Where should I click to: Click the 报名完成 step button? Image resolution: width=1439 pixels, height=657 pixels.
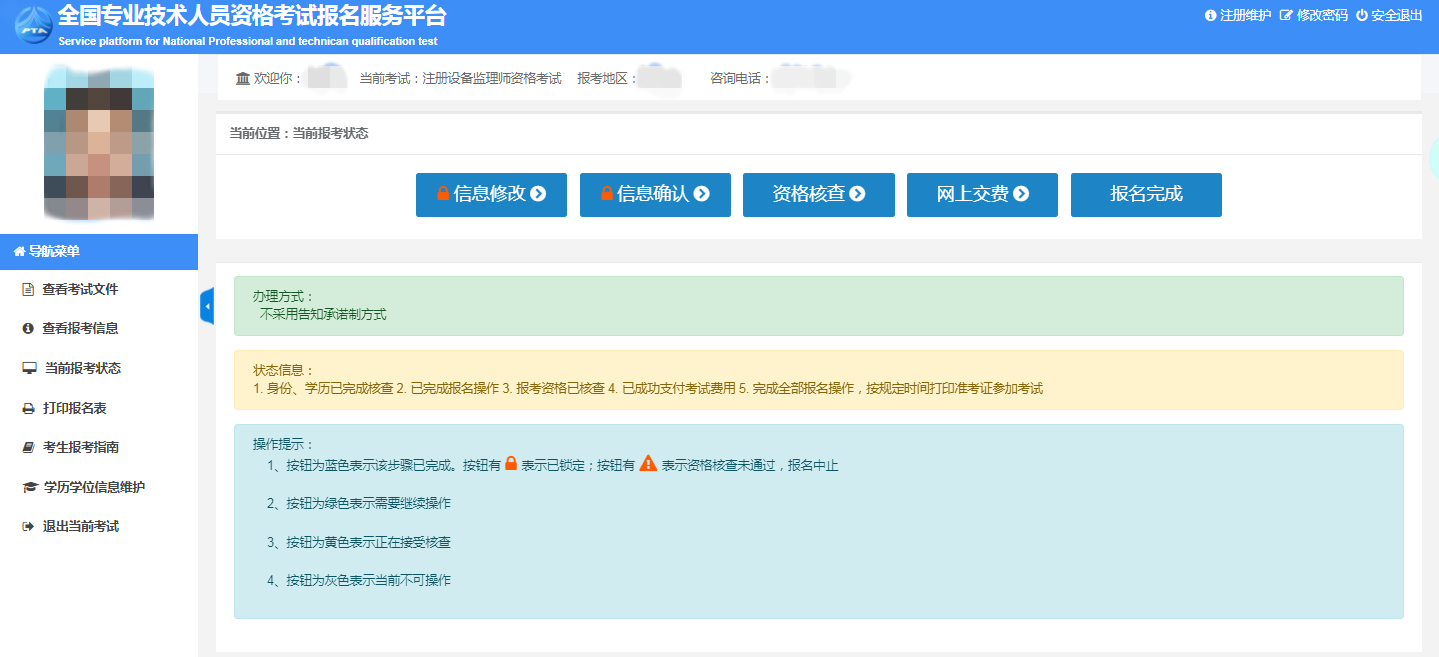pos(1146,194)
